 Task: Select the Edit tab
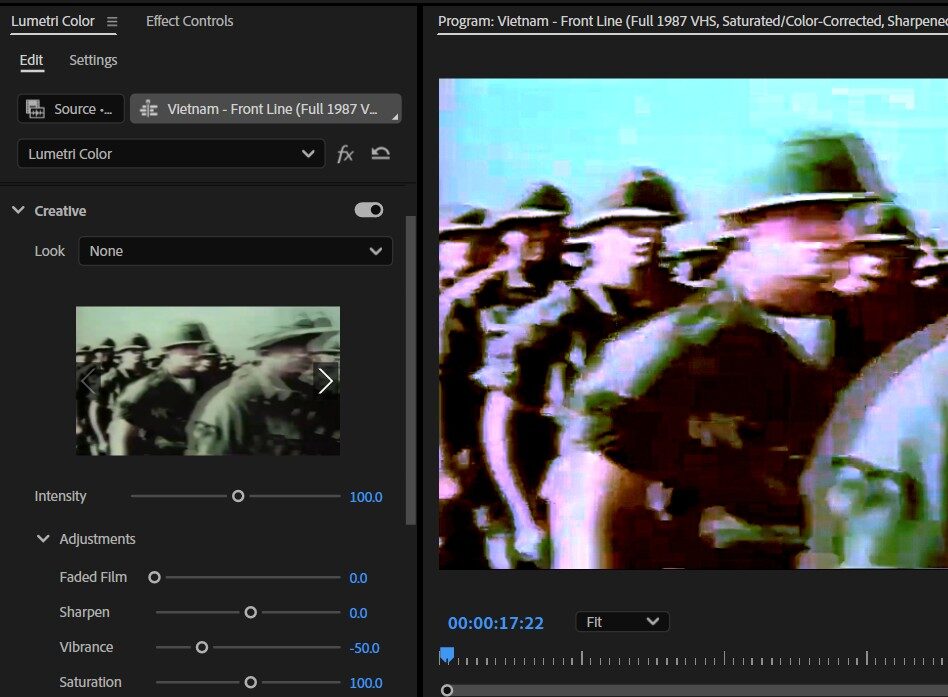coord(31,60)
